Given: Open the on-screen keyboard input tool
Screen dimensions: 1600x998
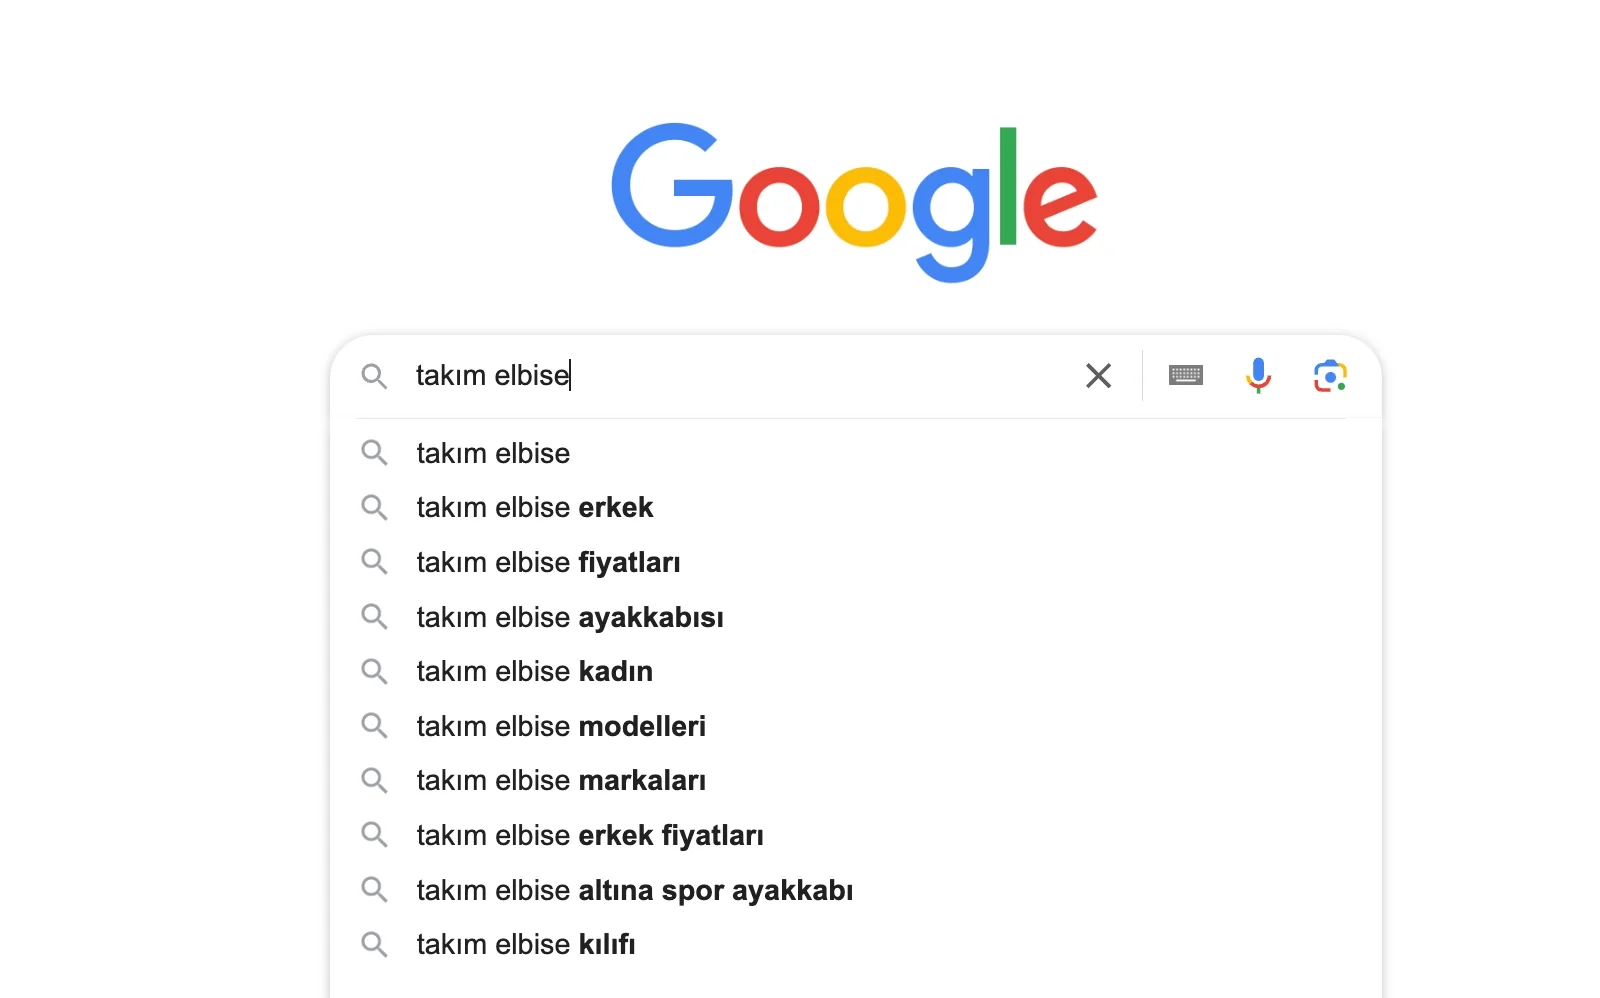Looking at the screenshot, I should click(1185, 376).
